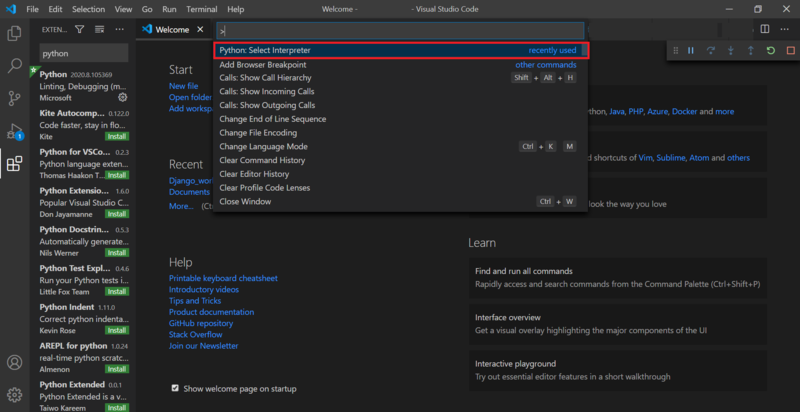Choose Calls: Show Call Hierarchy command
Screen dimensions: 800x412
(401, 78)
